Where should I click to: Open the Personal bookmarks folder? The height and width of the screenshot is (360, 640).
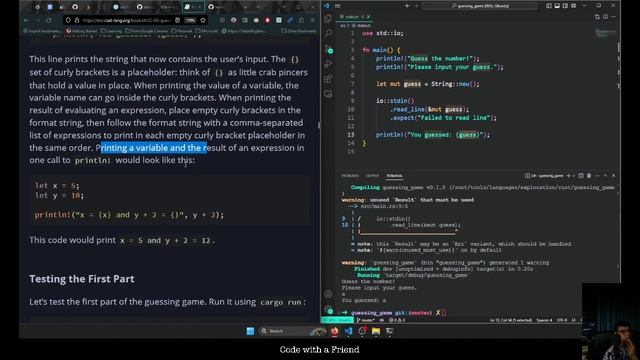[182, 31]
